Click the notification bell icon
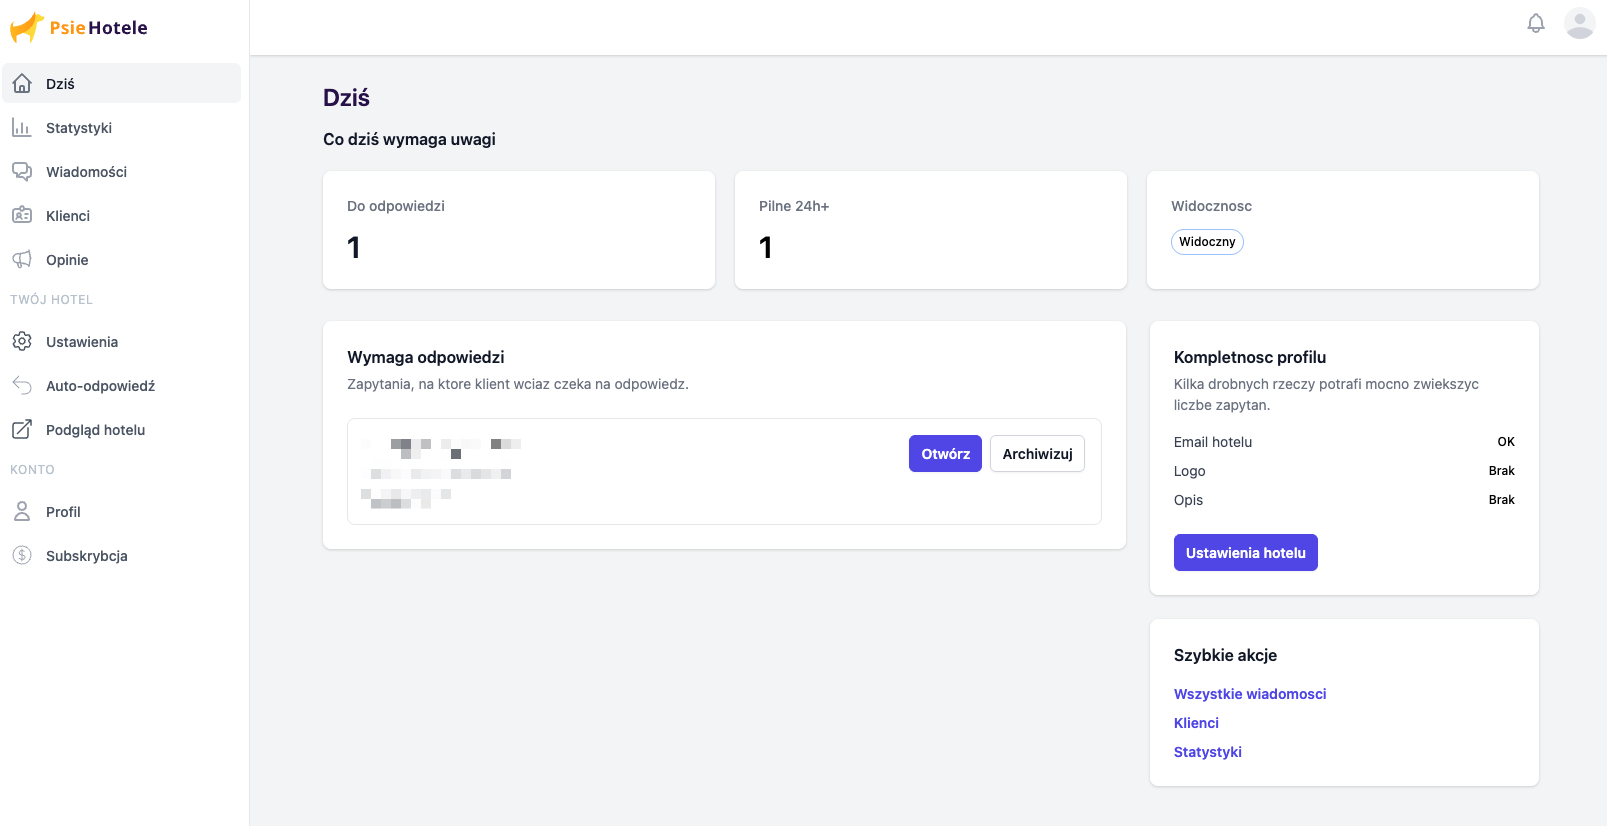Screen dimensions: 1607x826 [1536, 23]
